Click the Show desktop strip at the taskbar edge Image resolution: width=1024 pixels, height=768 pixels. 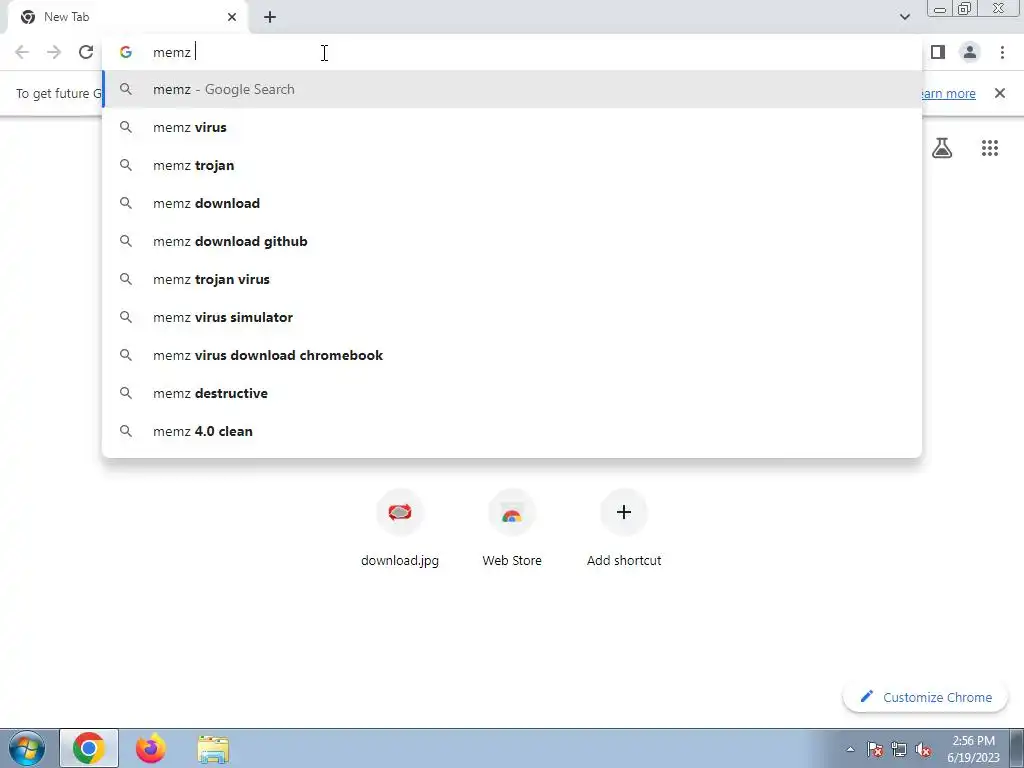point(1017,748)
